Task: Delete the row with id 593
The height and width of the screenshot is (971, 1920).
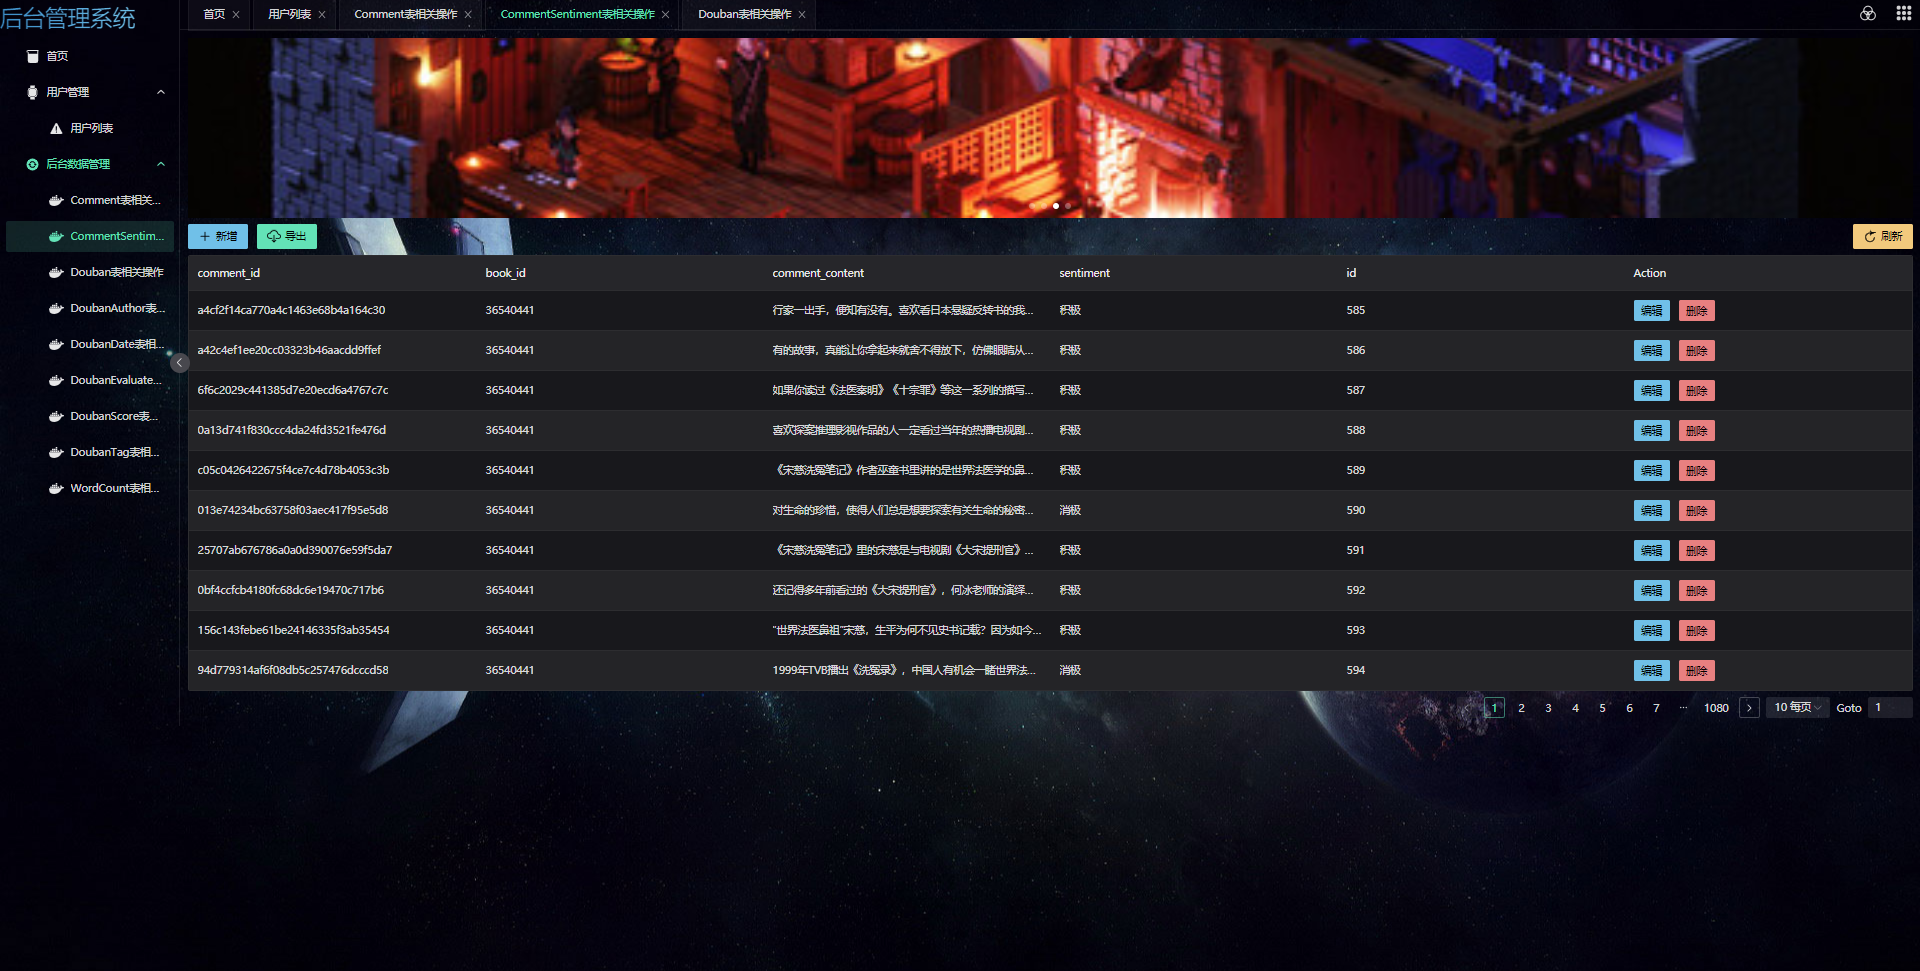Action: 1697,631
